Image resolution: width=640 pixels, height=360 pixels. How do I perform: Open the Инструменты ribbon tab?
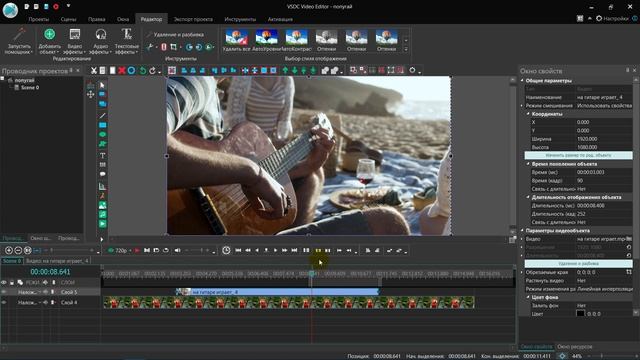click(240, 19)
